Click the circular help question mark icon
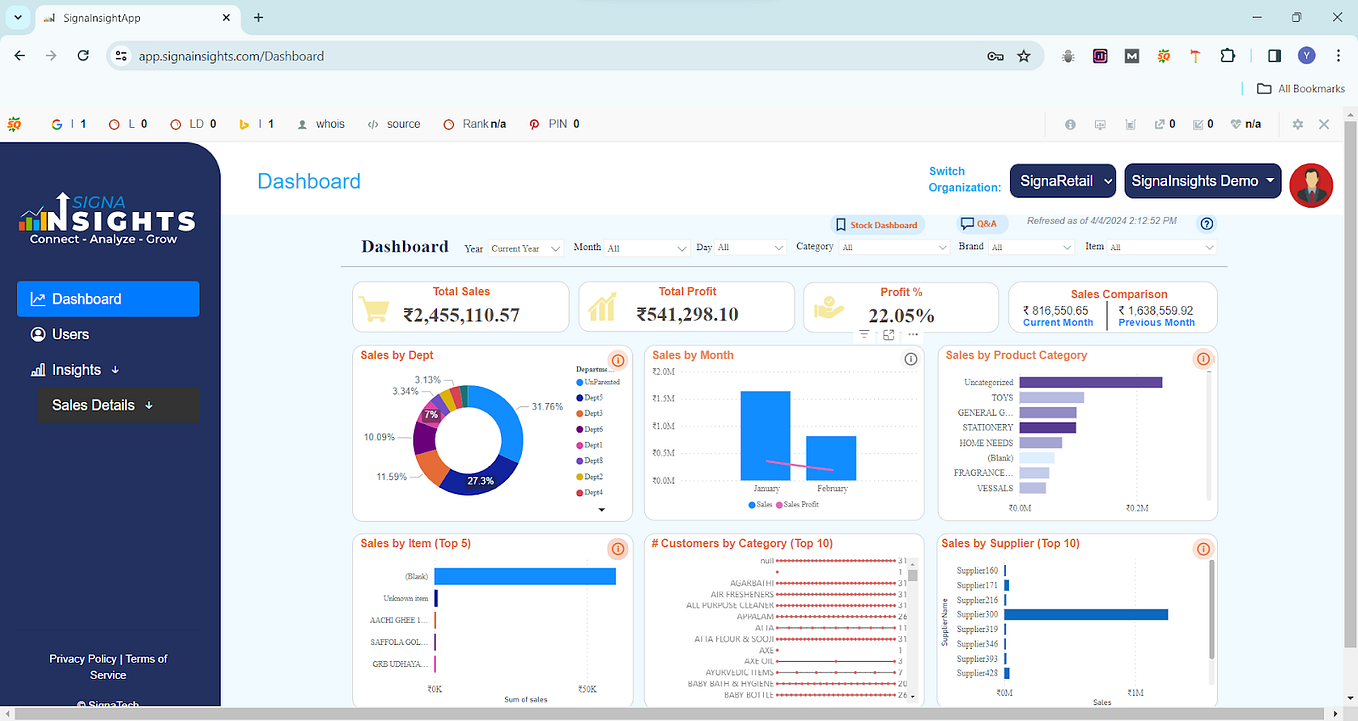The height and width of the screenshot is (721, 1358). point(1206,223)
